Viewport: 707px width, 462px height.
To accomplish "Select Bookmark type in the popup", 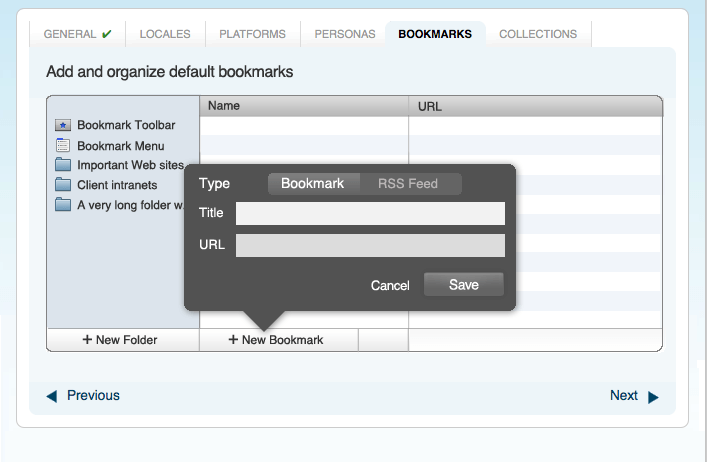I will pos(312,184).
